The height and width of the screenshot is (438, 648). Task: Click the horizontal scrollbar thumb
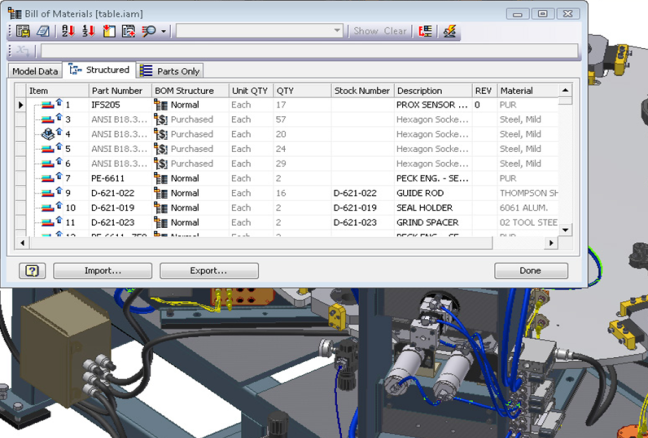click(261, 243)
